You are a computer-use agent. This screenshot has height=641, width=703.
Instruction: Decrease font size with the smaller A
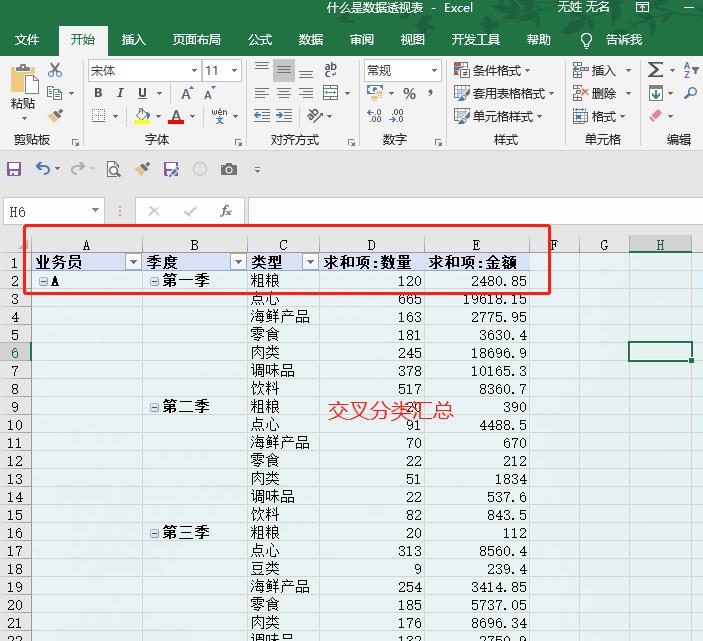point(209,93)
